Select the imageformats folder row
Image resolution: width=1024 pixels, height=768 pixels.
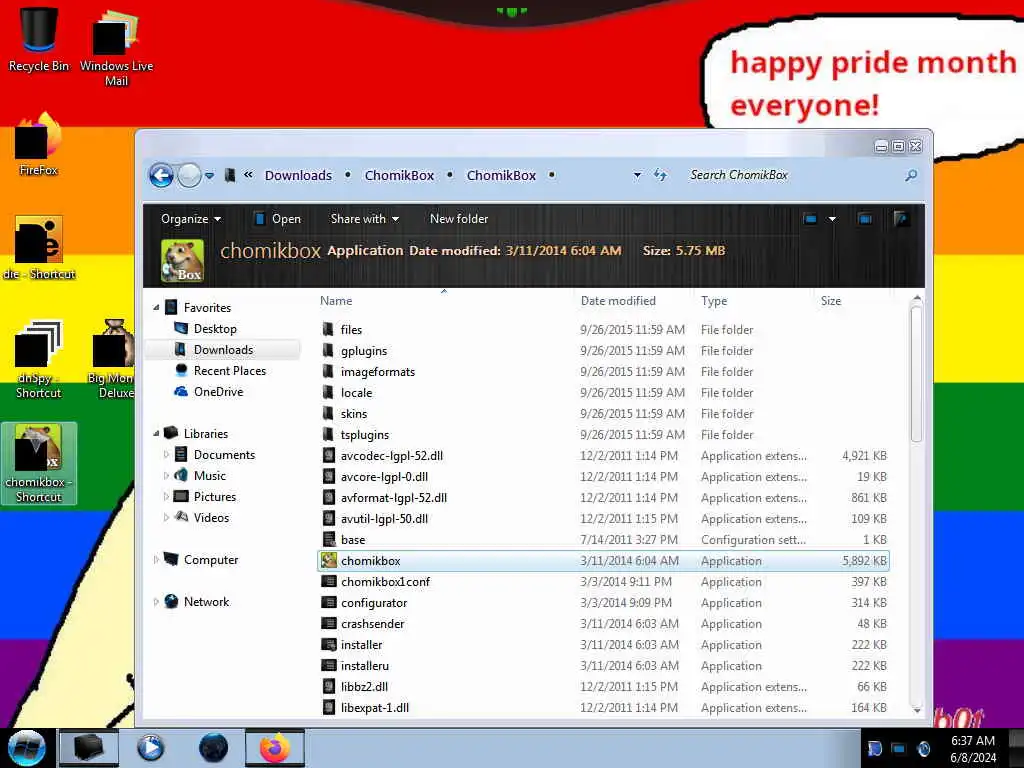(603, 372)
